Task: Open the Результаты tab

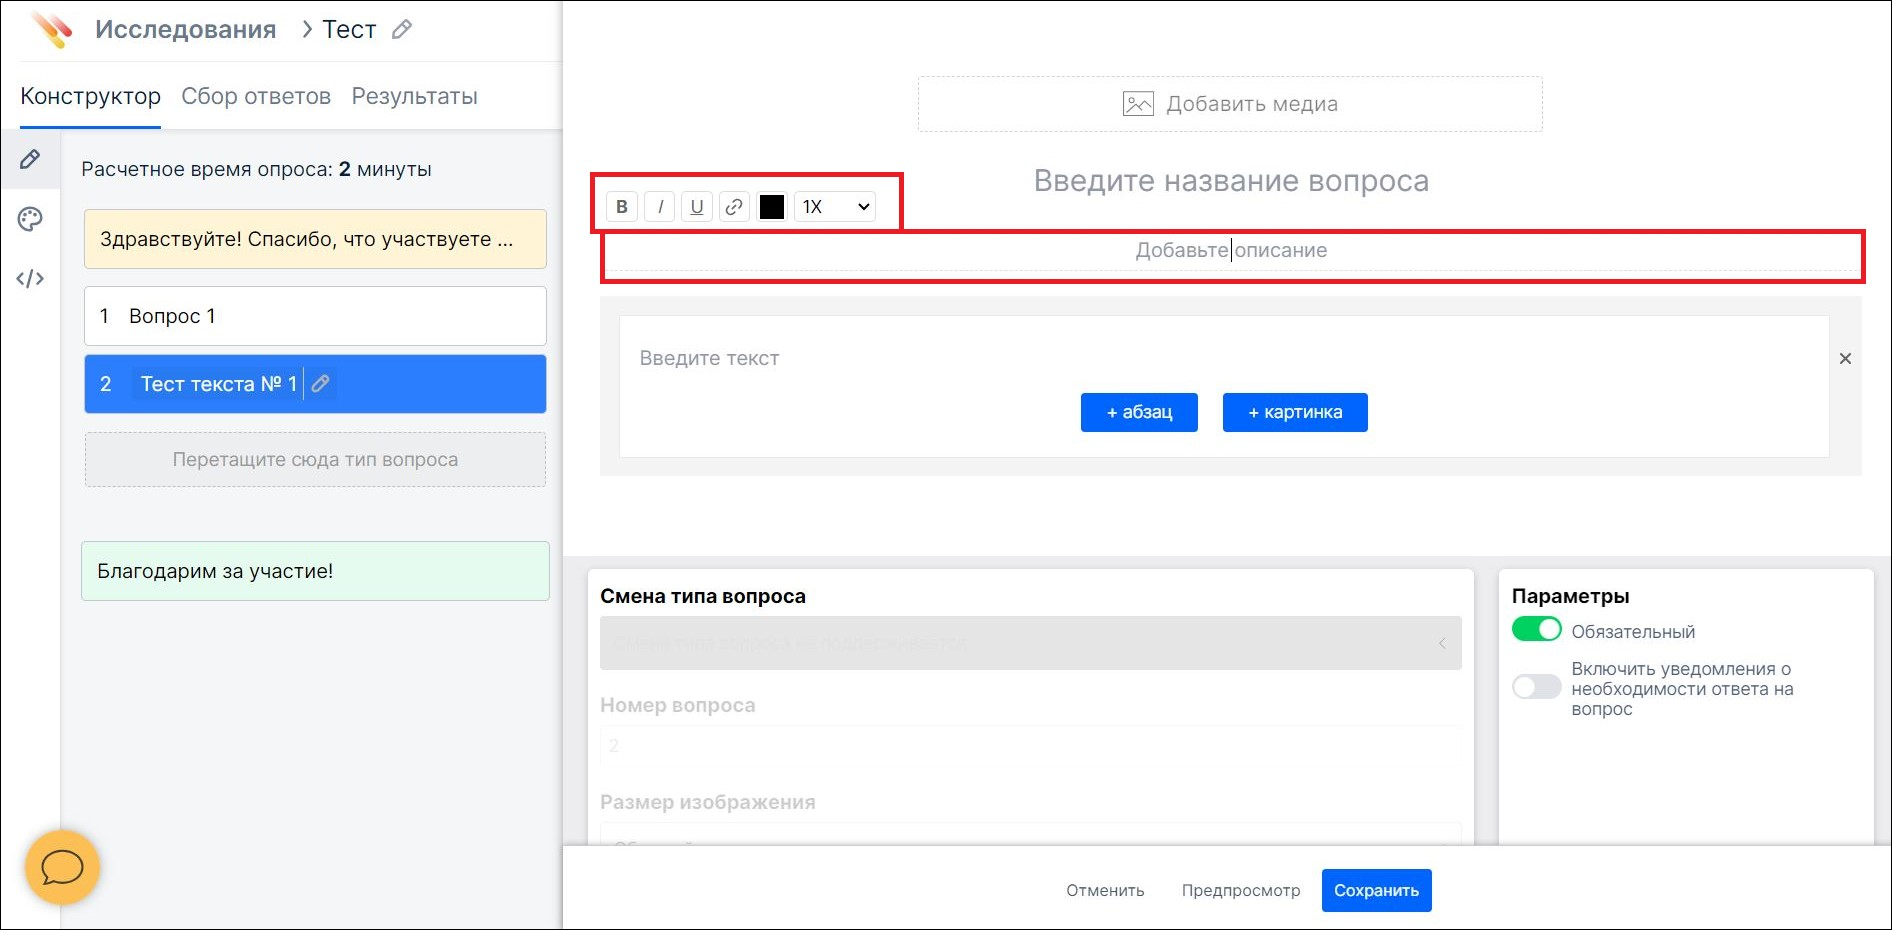Action: coord(414,96)
